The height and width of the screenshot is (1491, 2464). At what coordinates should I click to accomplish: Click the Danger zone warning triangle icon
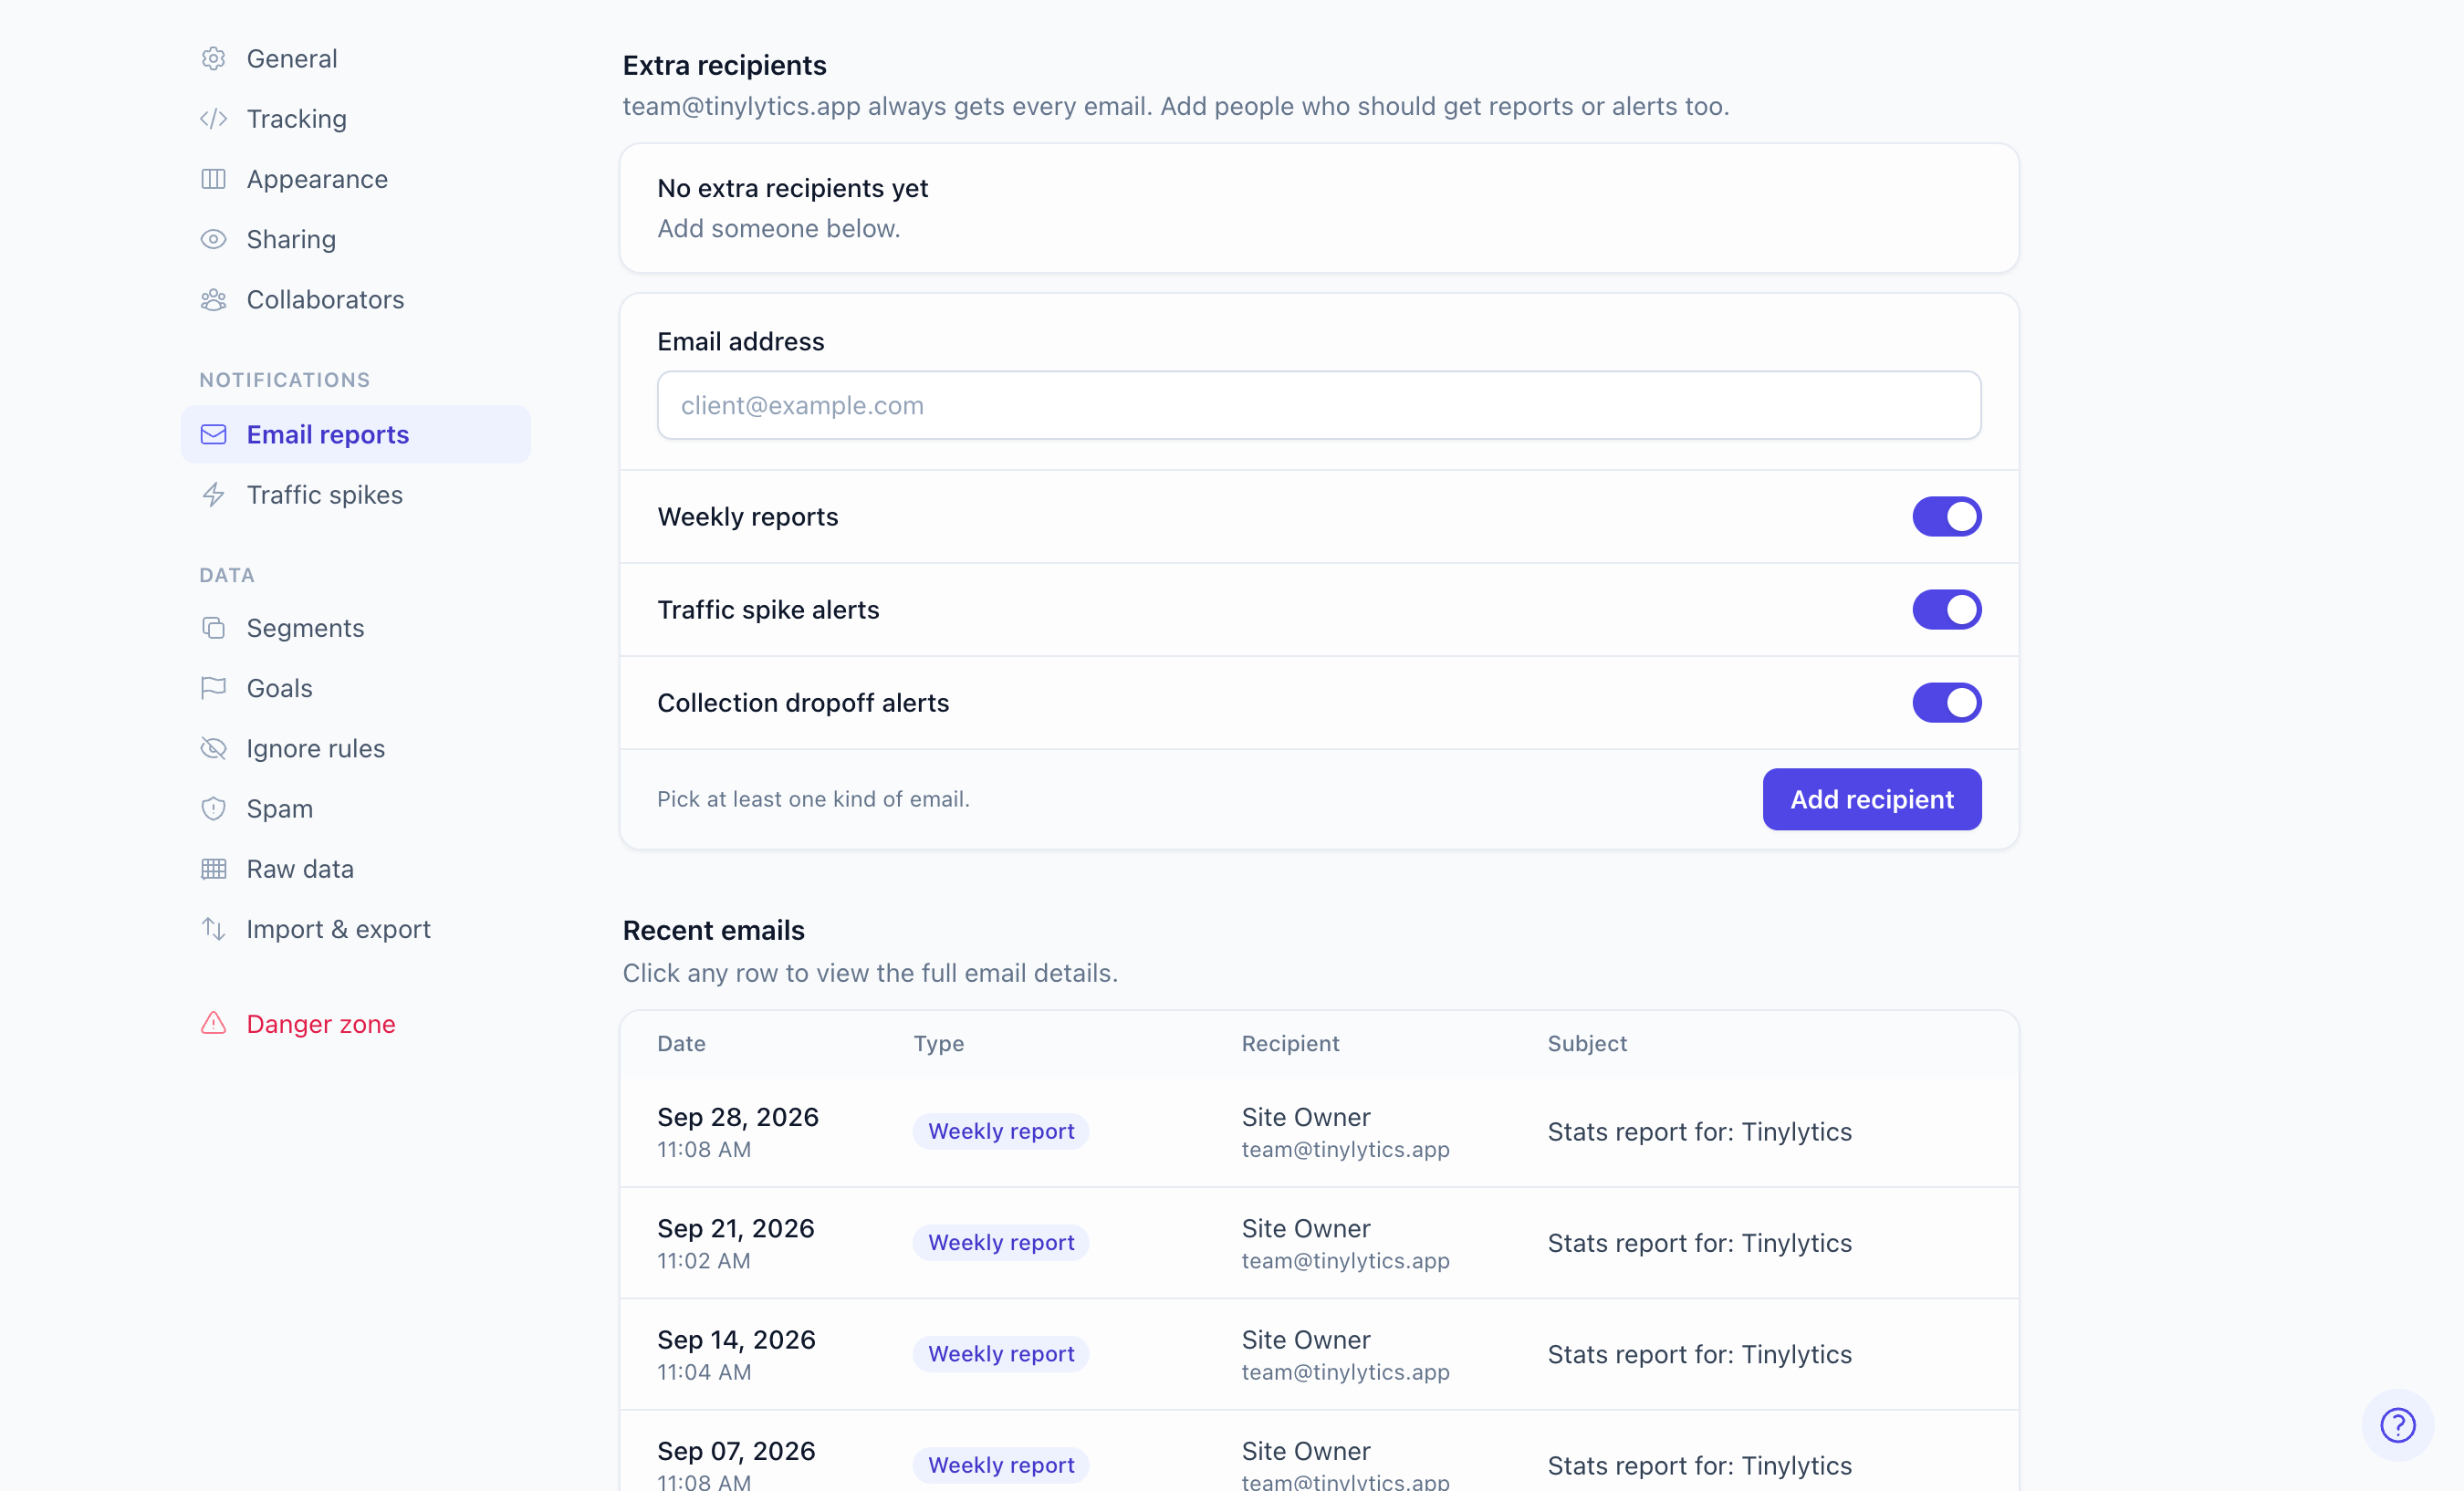(x=213, y=1023)
